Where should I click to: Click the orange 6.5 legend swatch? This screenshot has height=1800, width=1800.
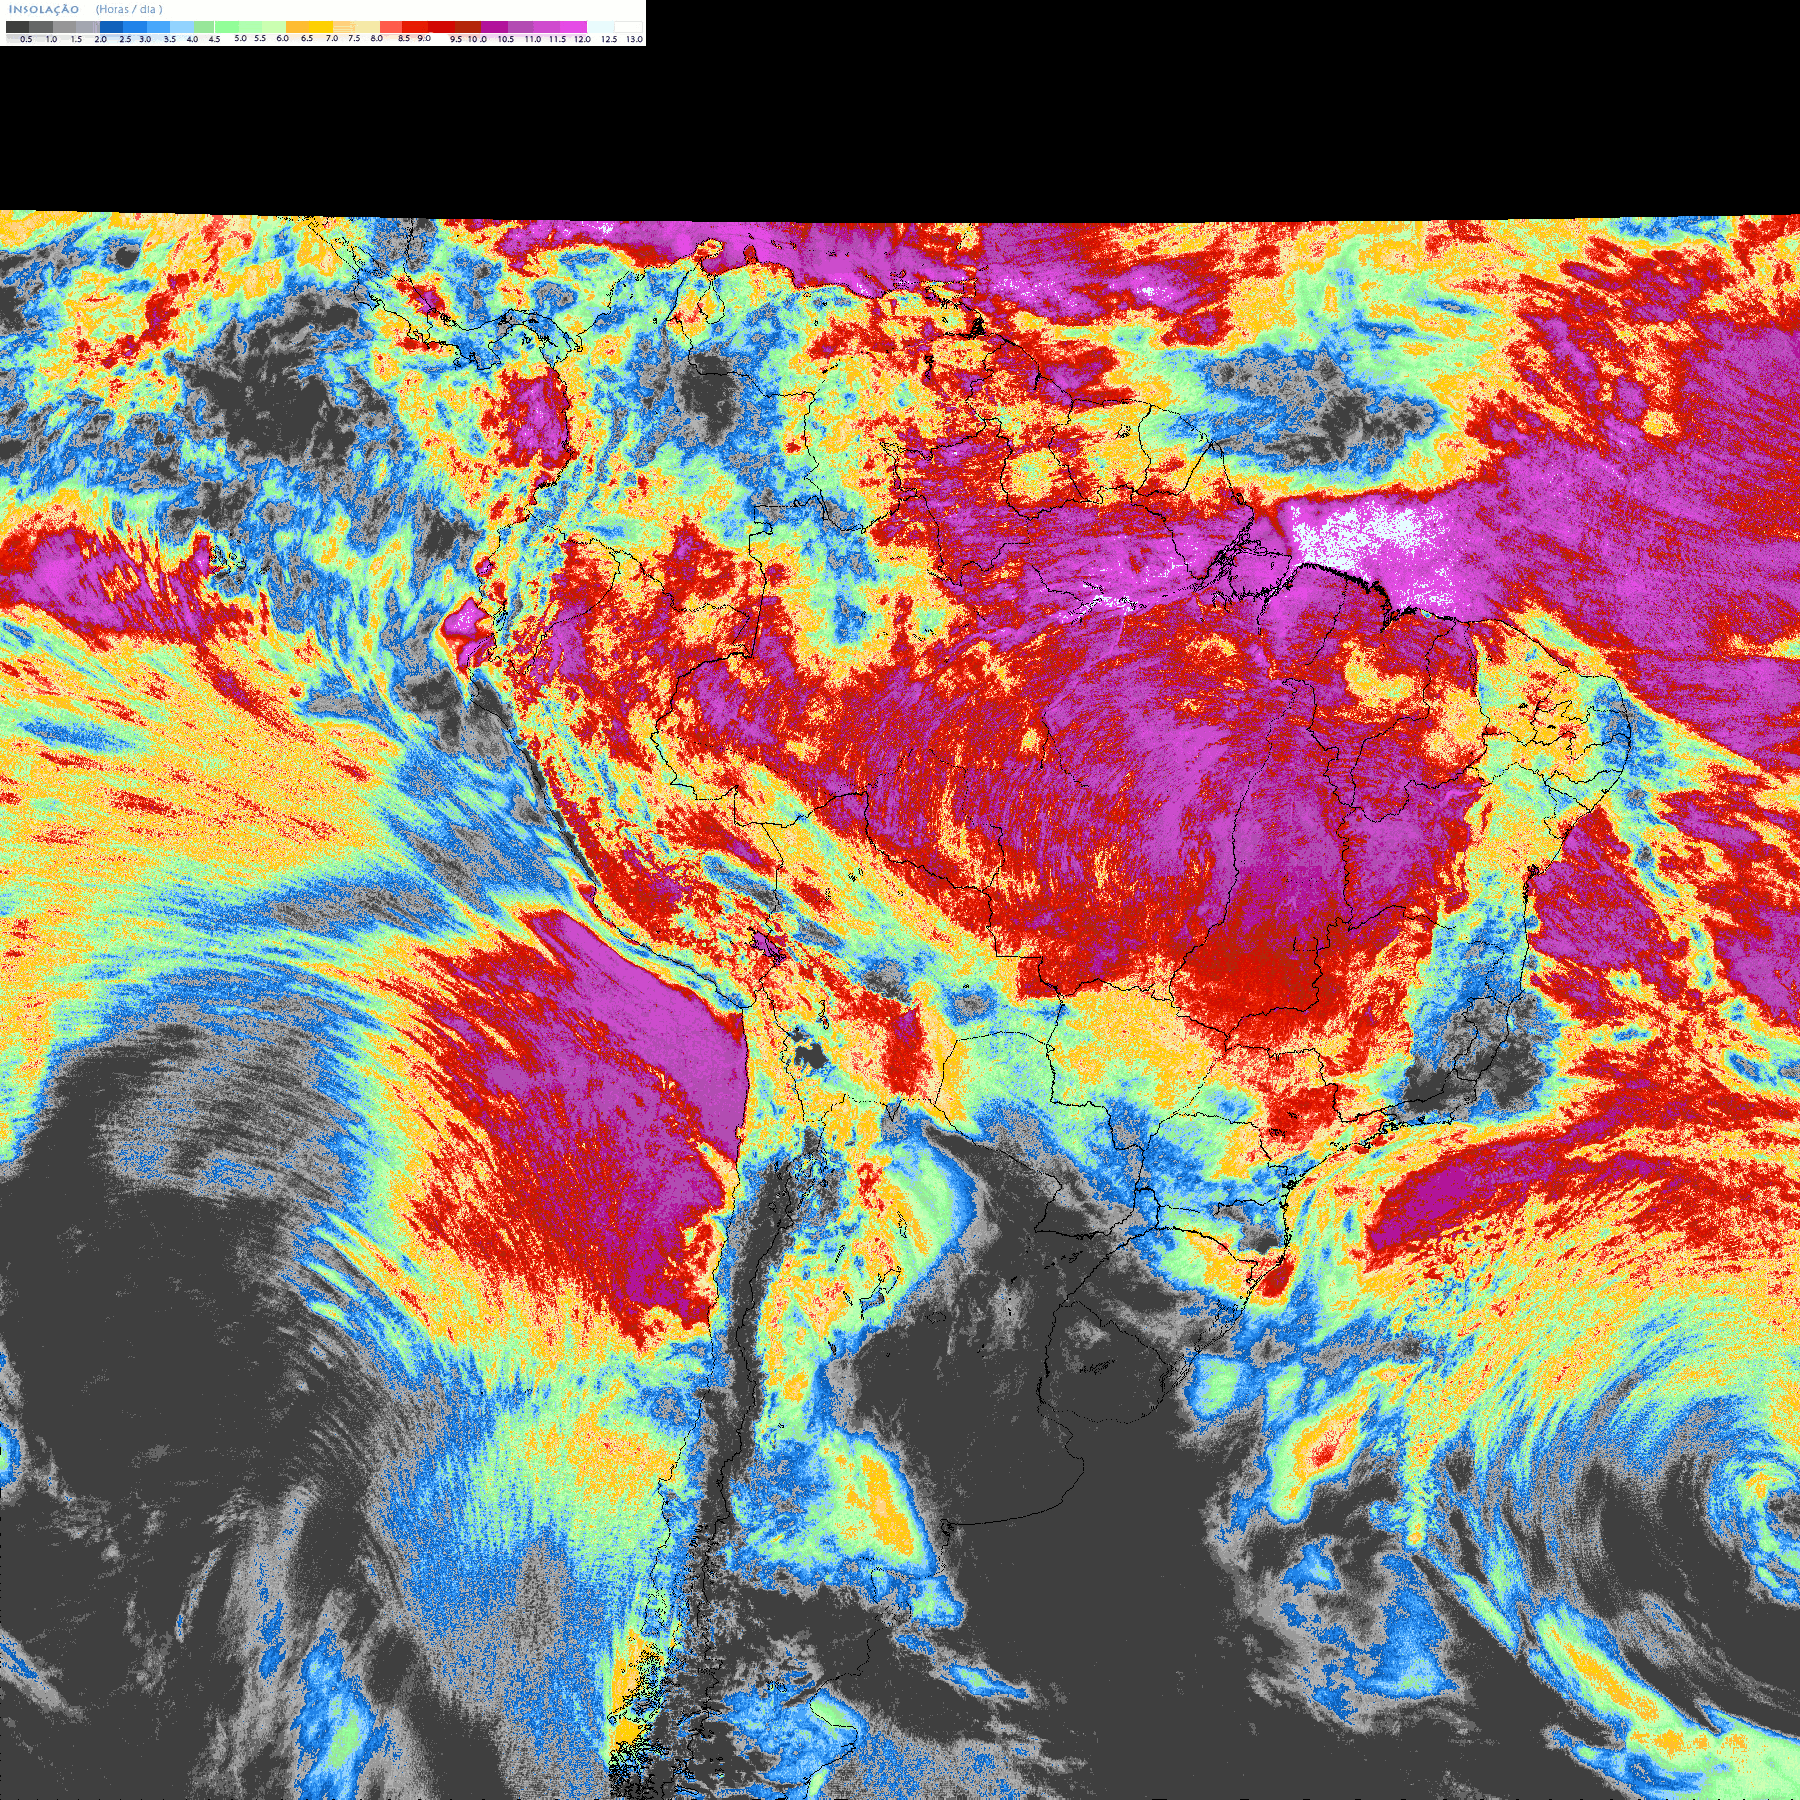coord(297,27)
